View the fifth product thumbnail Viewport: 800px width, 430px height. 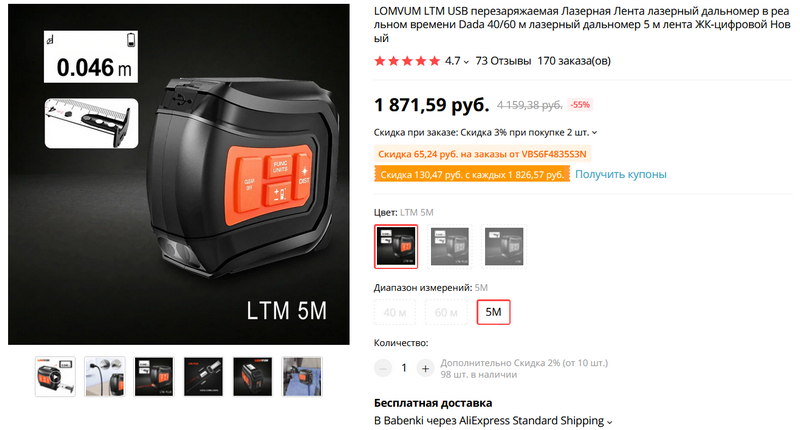[253, 377]
